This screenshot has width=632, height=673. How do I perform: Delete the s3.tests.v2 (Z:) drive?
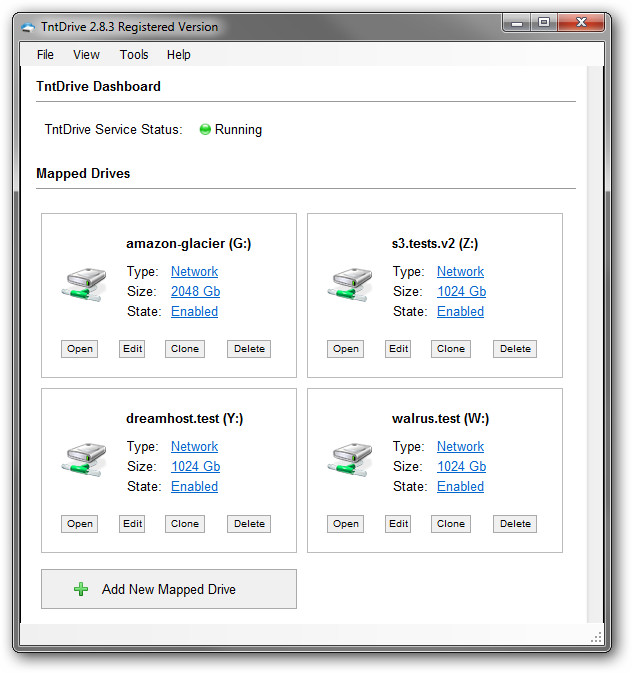click(515, 349)
